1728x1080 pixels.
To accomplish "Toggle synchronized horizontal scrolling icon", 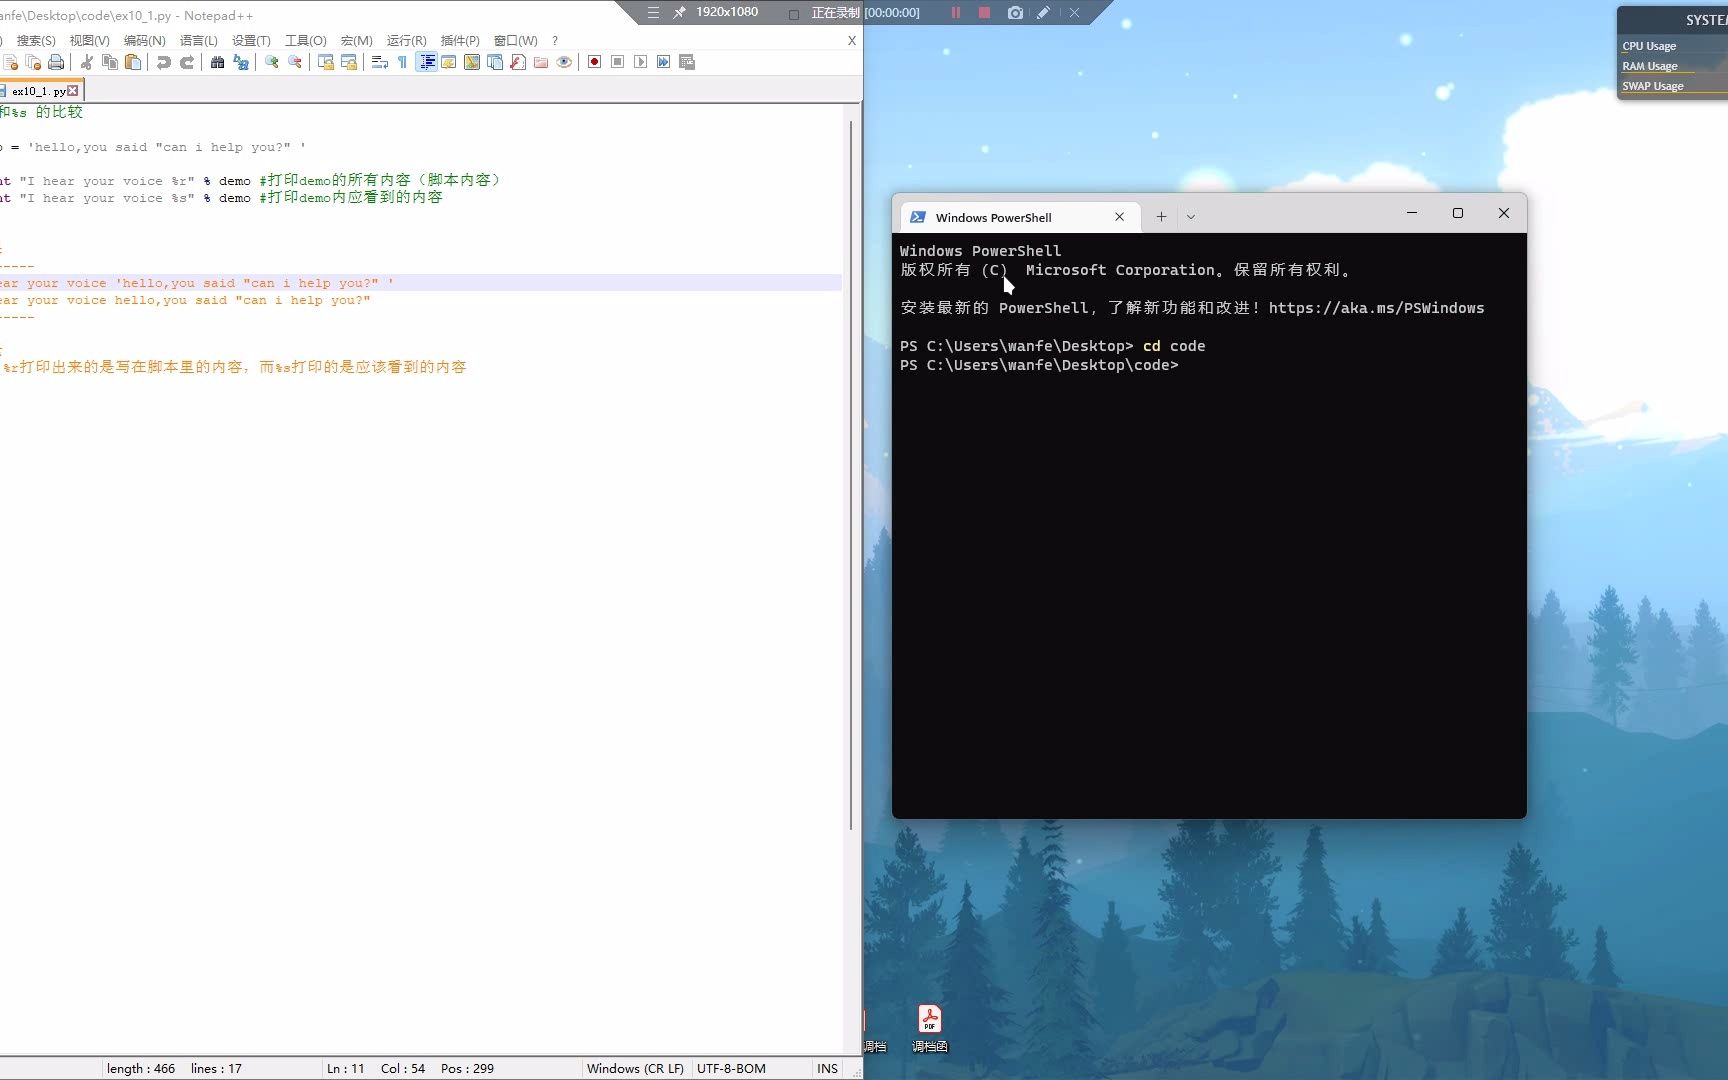I will 349,62.
